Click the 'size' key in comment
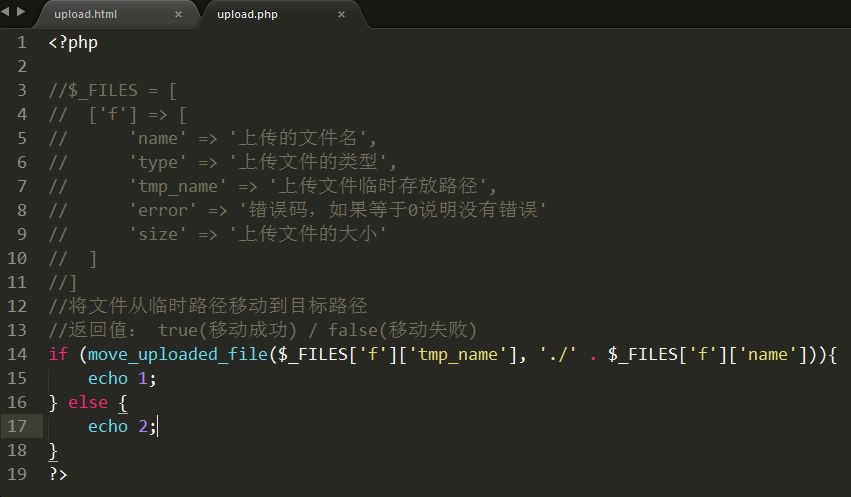Screen dimensions: 851x497 coord(158,234)
